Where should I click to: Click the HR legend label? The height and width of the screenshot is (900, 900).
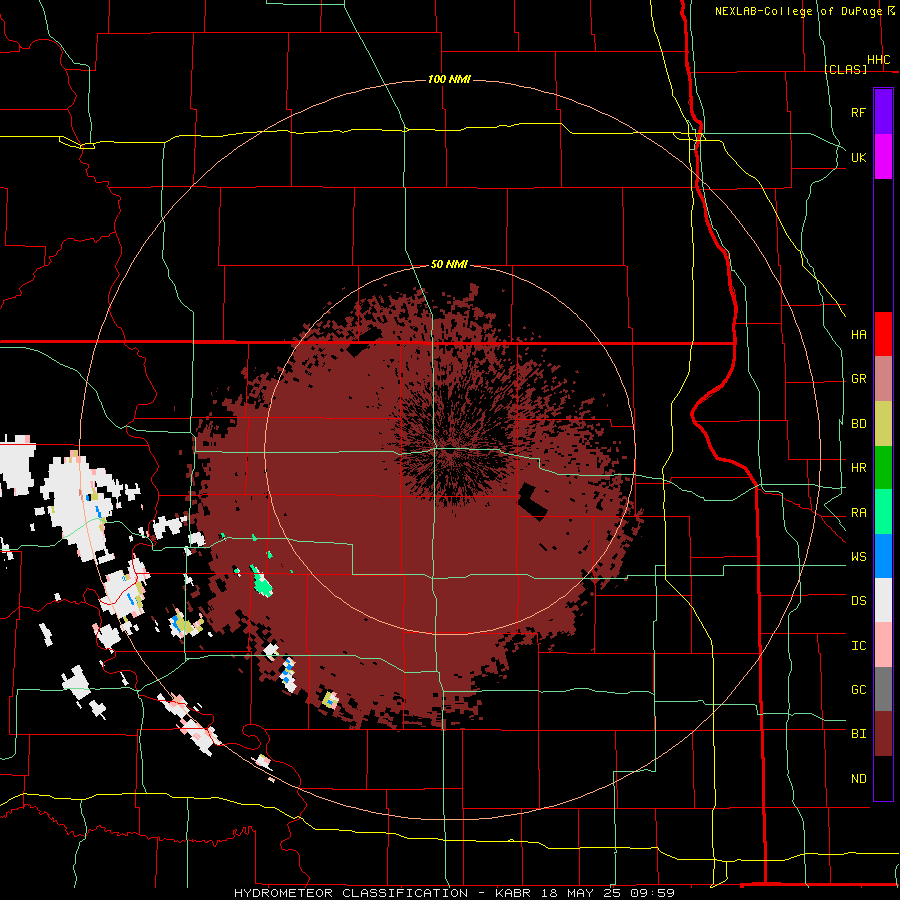858,468
